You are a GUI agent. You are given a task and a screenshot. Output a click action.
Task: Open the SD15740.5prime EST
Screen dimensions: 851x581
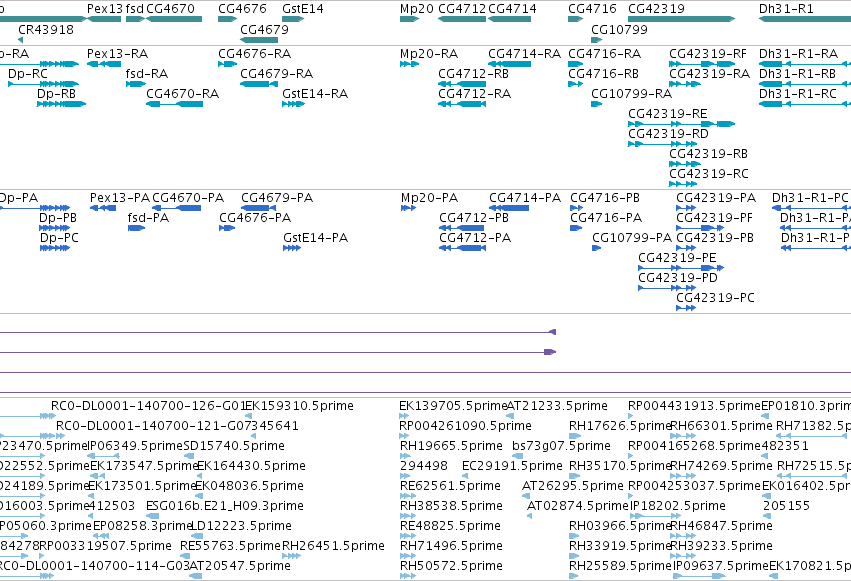pyautogui.click(x=189, y=456)
